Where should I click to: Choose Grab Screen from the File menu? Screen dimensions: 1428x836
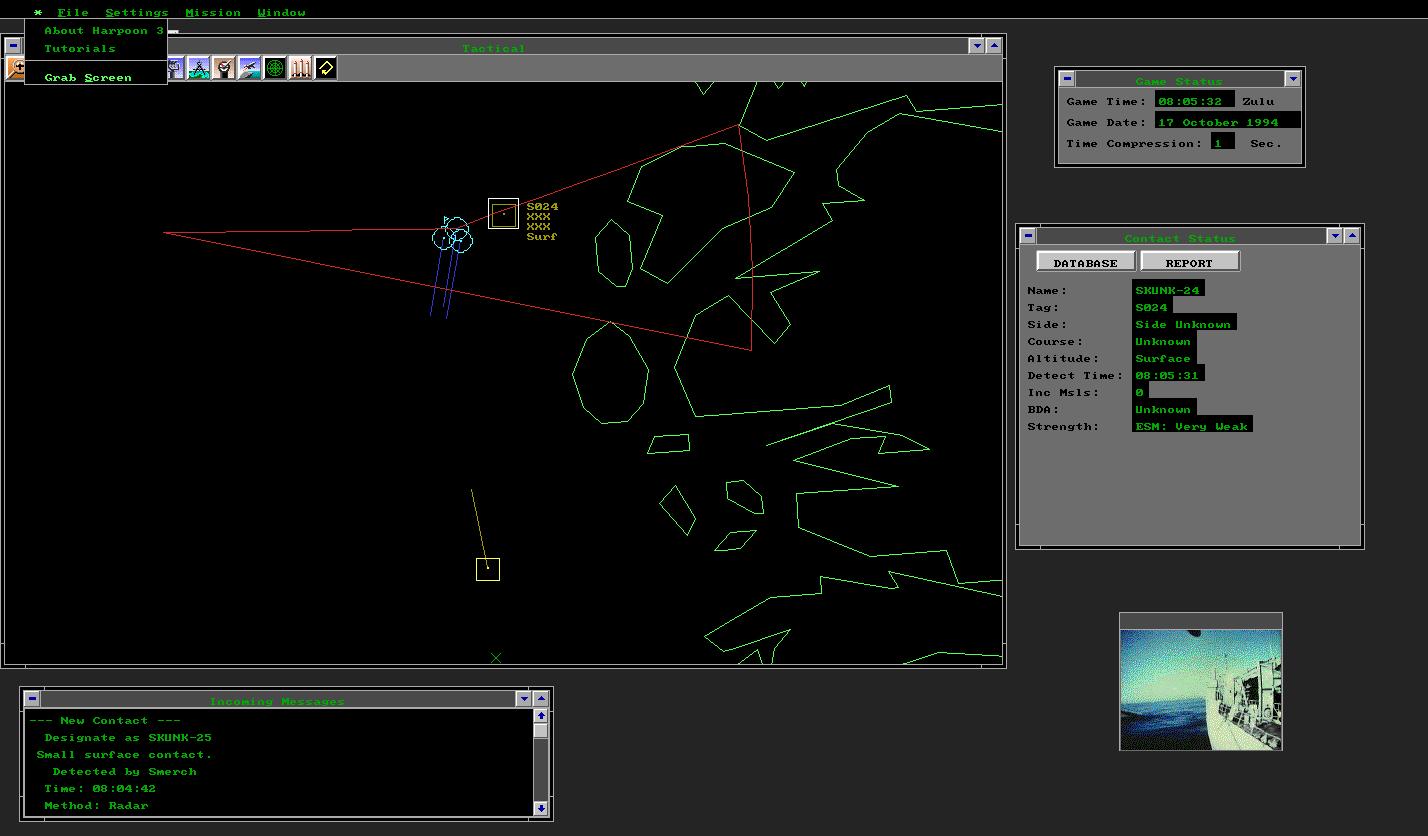coord(88,76)
